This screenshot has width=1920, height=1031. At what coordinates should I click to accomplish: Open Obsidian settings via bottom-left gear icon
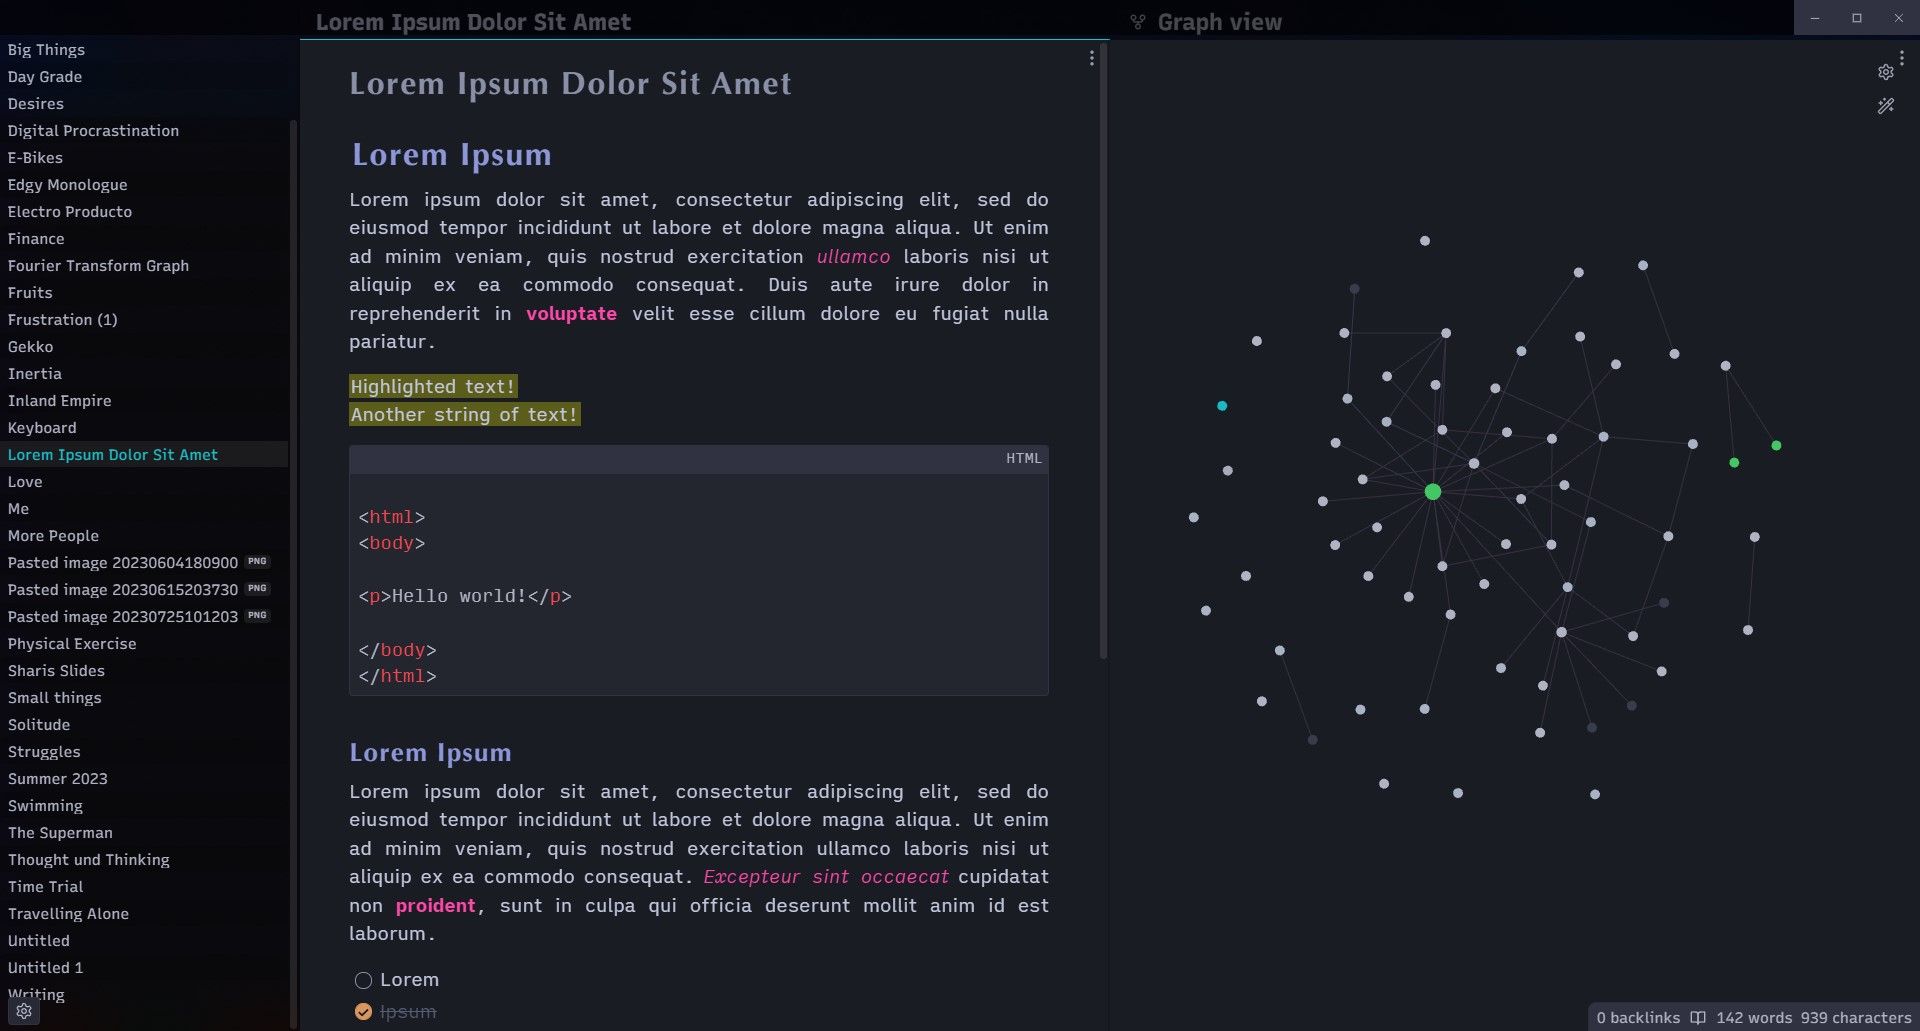(x=24, y=1011)
